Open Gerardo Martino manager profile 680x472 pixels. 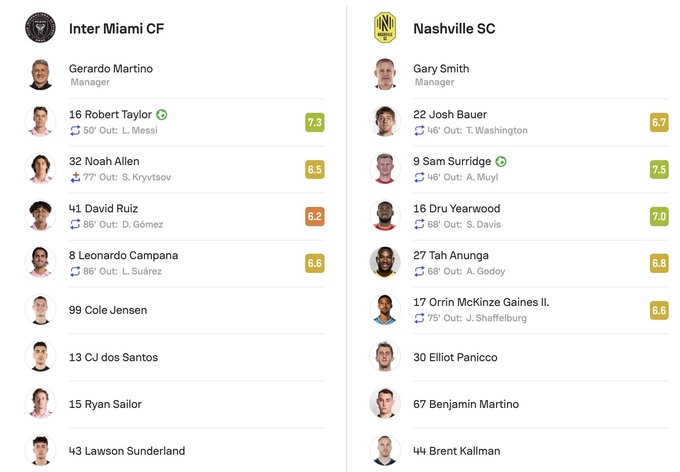(111, 69)
